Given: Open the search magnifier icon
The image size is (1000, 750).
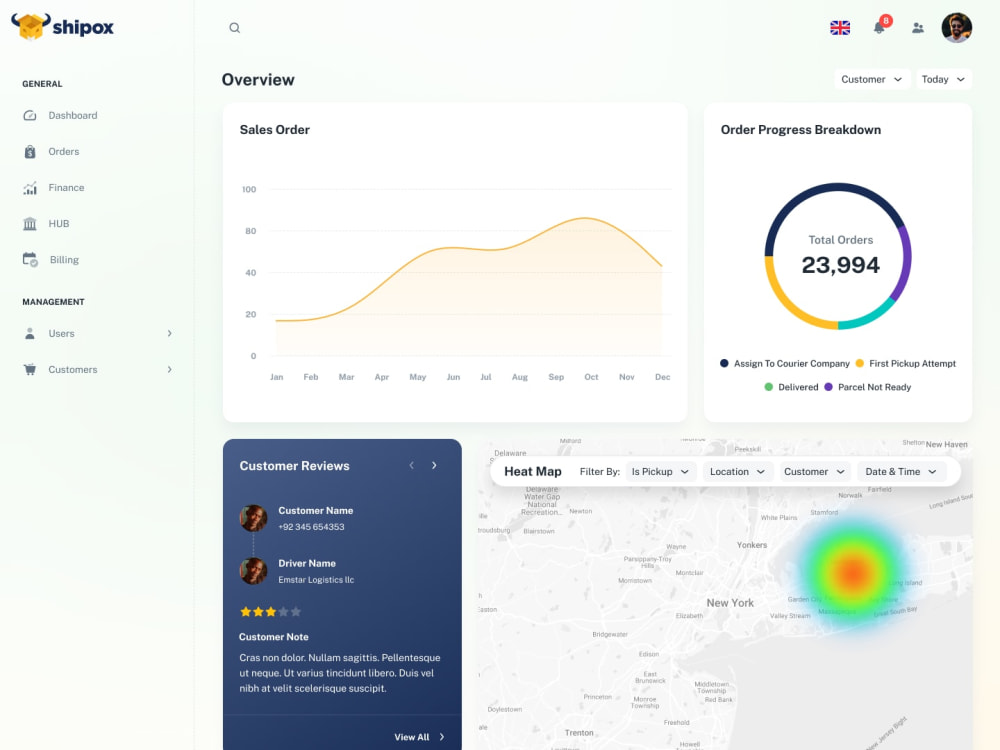Looking at the screenshot, I should 235,28.
